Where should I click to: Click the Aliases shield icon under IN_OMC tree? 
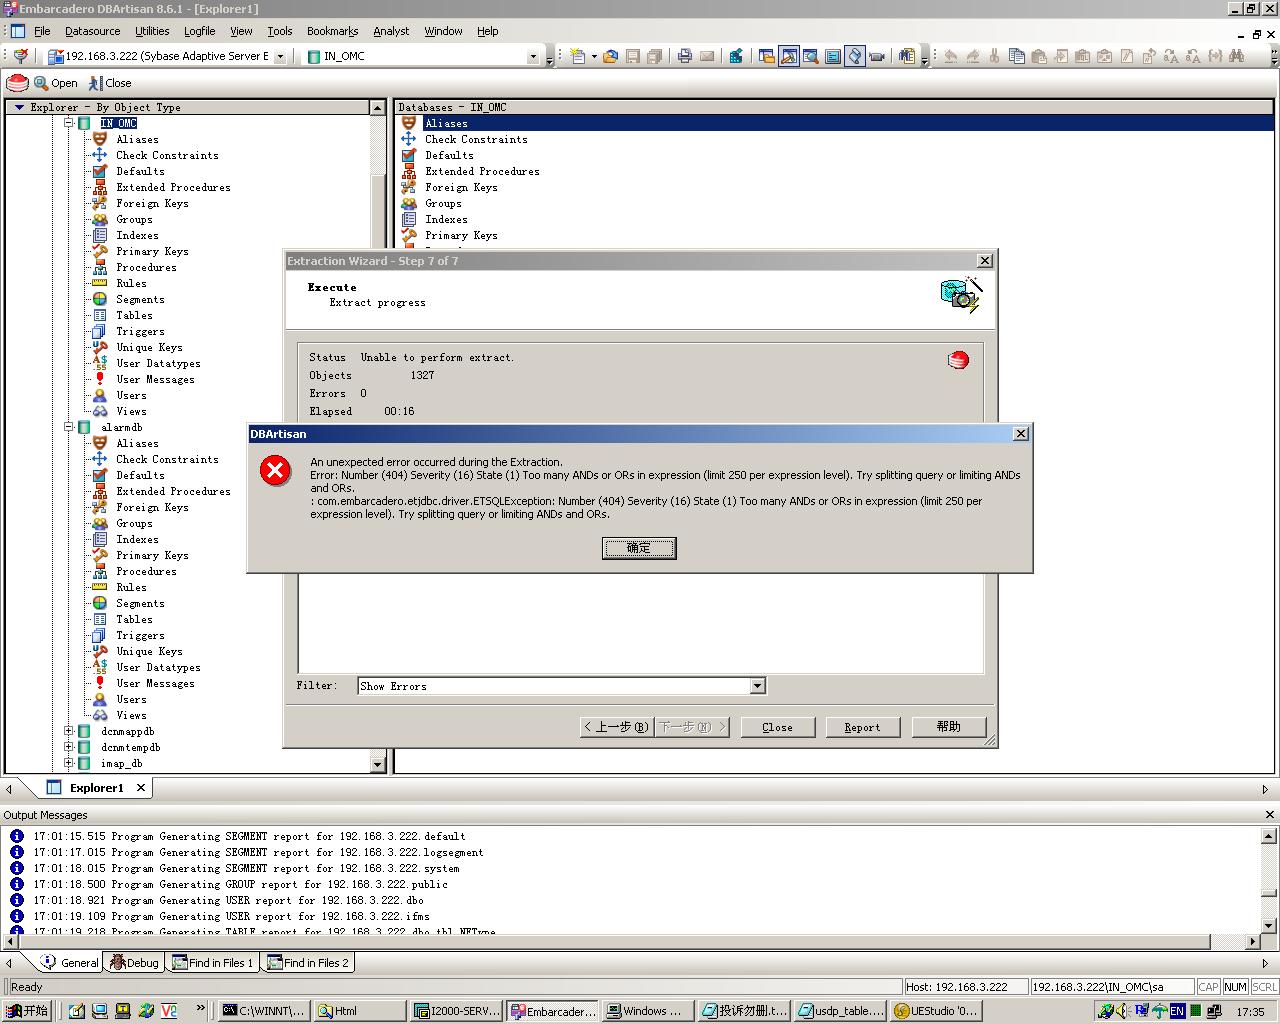[x=99, y=139]
